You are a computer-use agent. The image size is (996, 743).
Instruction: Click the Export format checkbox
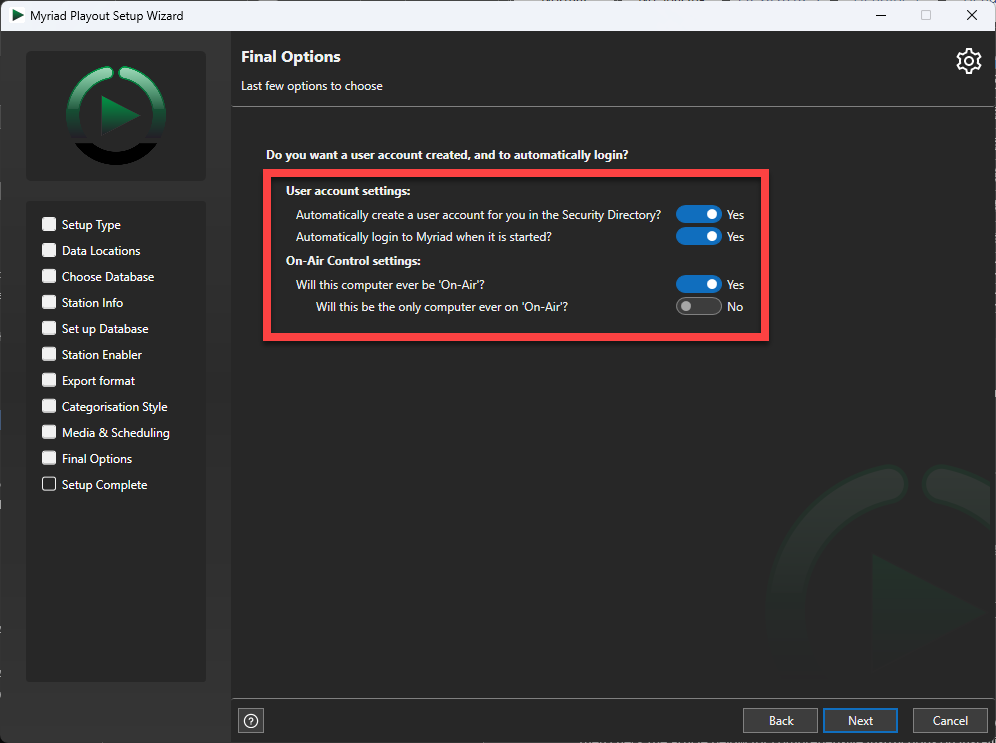(49, 380)
